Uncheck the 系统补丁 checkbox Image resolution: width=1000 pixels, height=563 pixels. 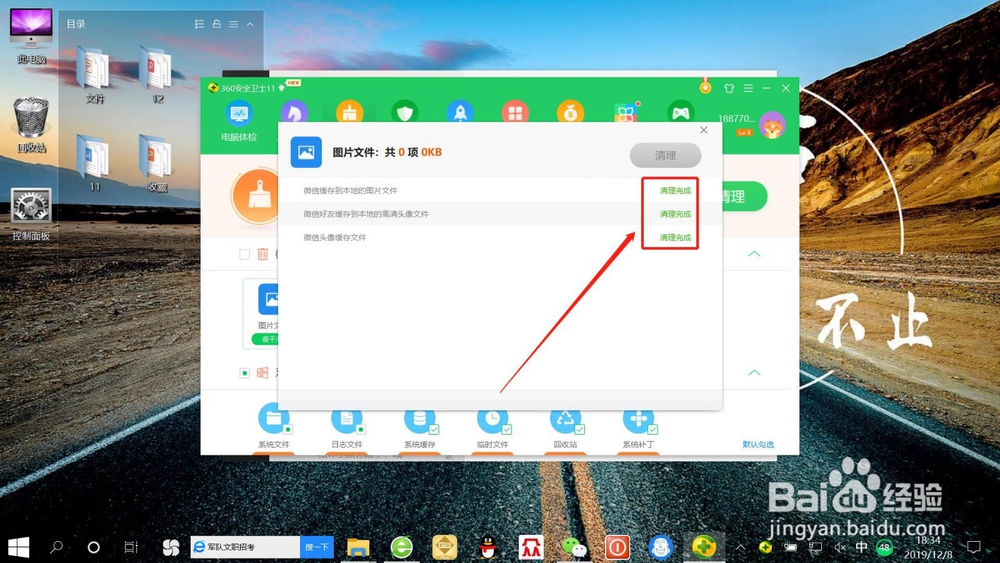click(652, 430)
